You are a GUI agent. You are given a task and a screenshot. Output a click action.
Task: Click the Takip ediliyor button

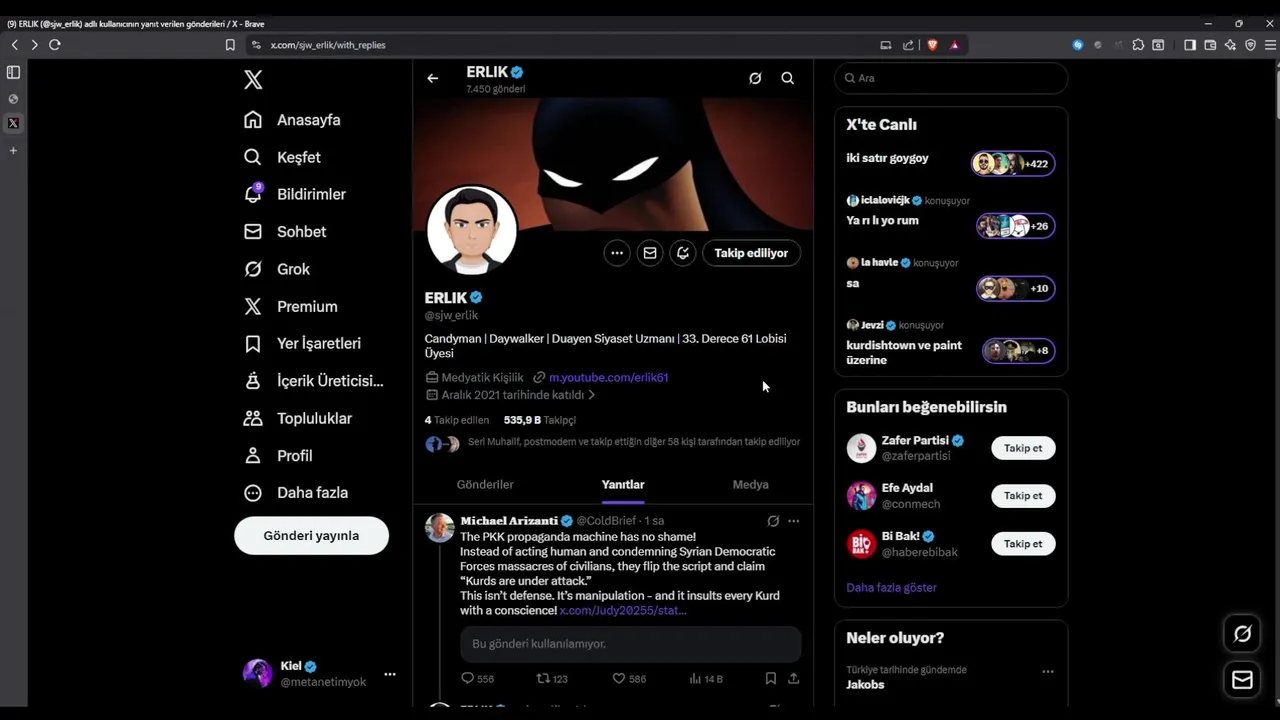coord(751,253)
